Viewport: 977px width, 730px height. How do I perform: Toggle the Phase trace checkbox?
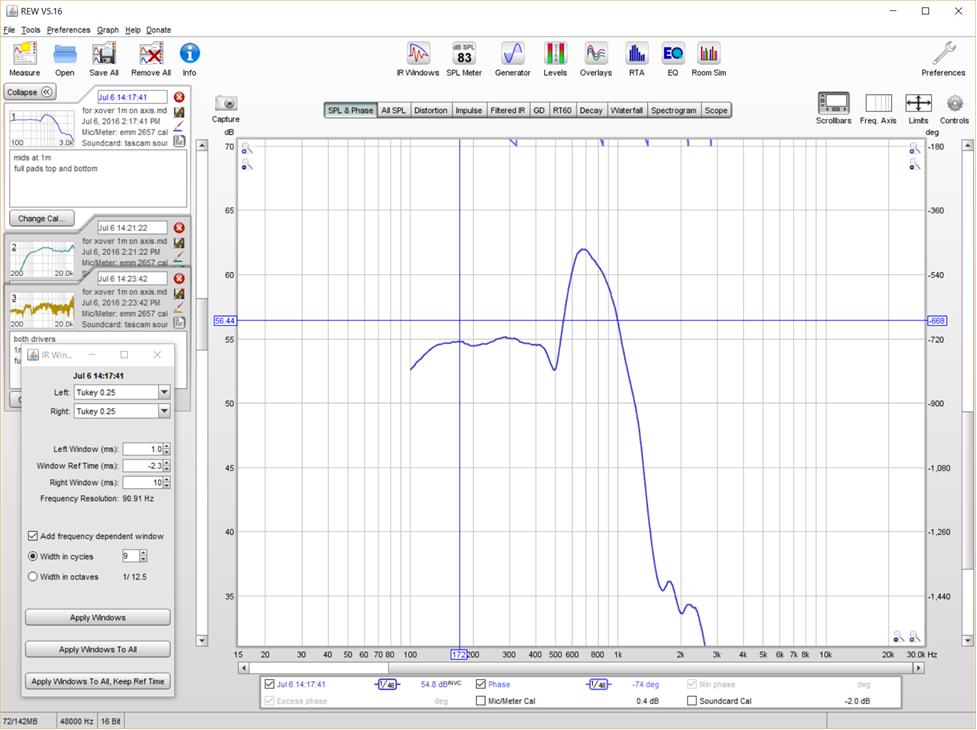coord(480,684)
